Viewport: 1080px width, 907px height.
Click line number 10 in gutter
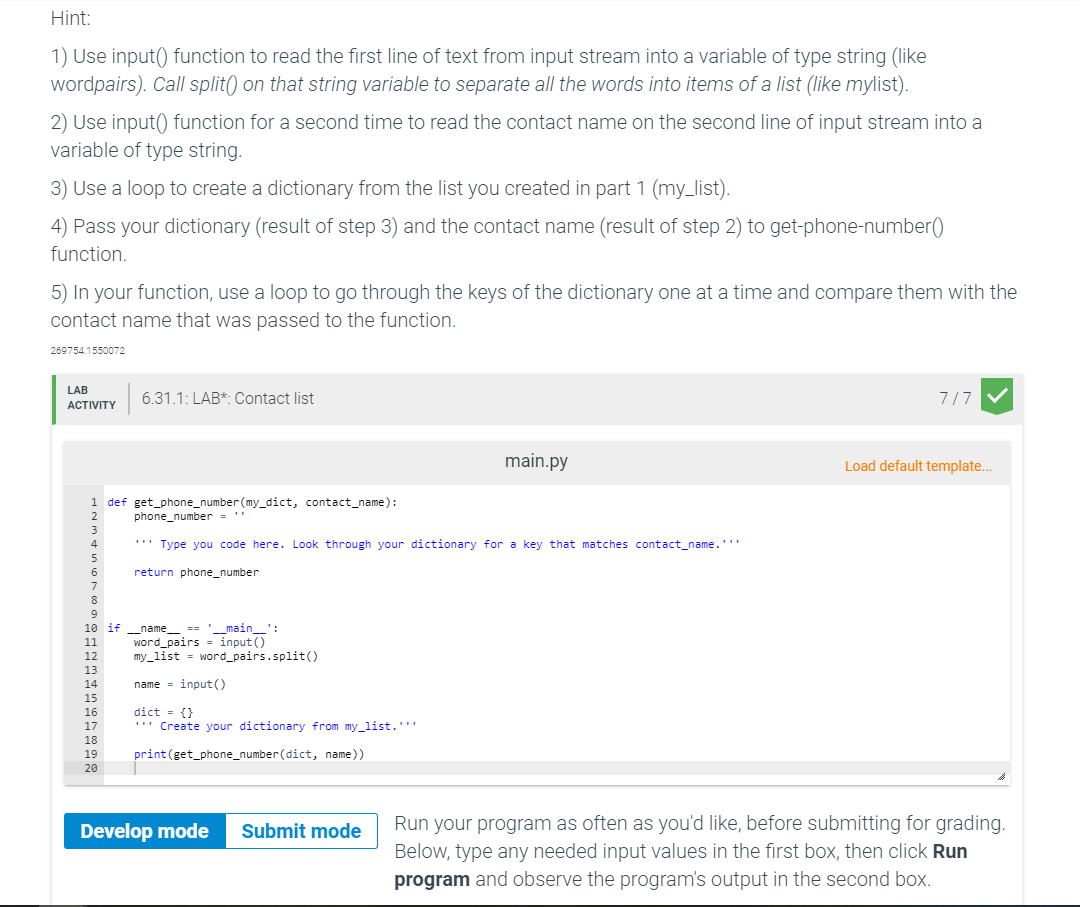click(x=91, y=628)
